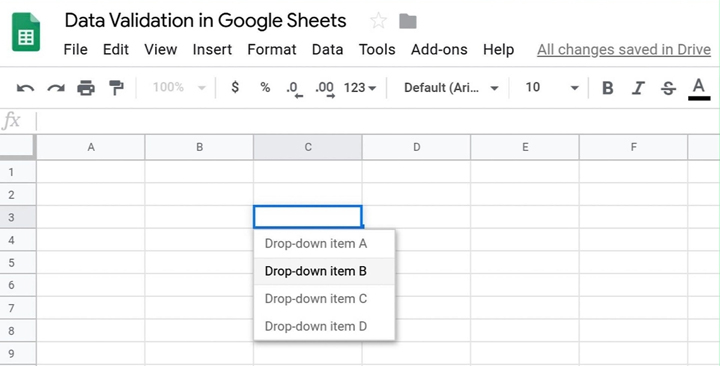Select row 1 header
The width and height of the screenshot is (720, 366).
(18, 172)
